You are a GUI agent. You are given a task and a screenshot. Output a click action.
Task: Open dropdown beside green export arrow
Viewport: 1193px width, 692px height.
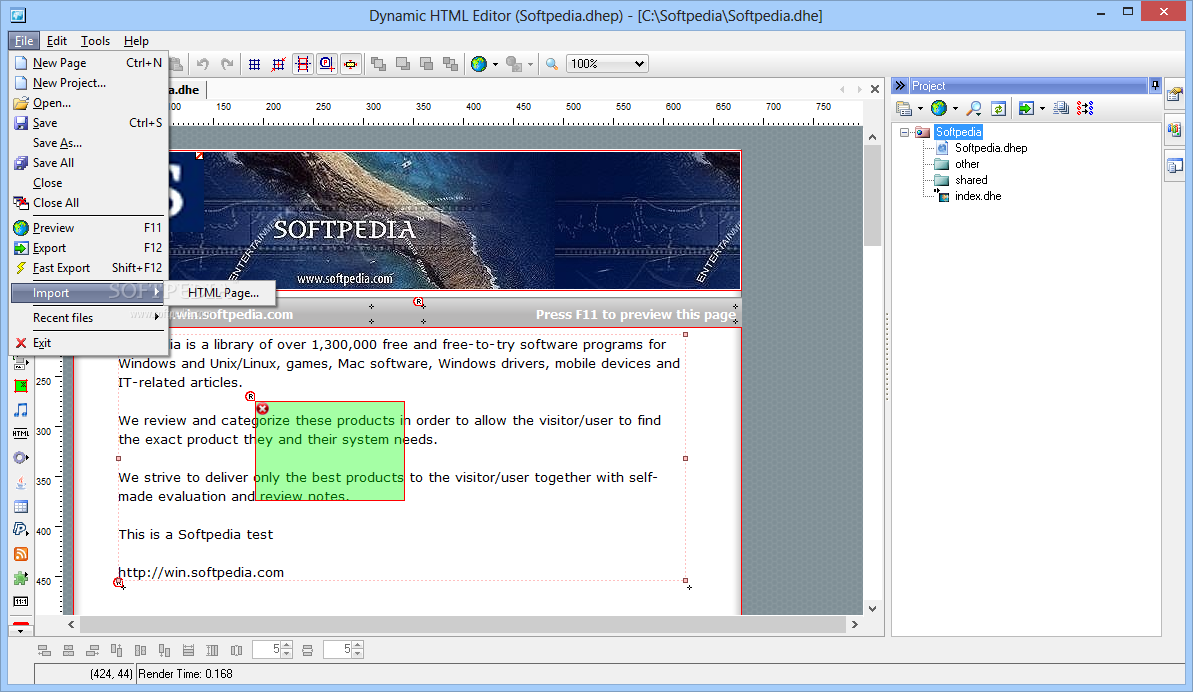(1042, 109)
